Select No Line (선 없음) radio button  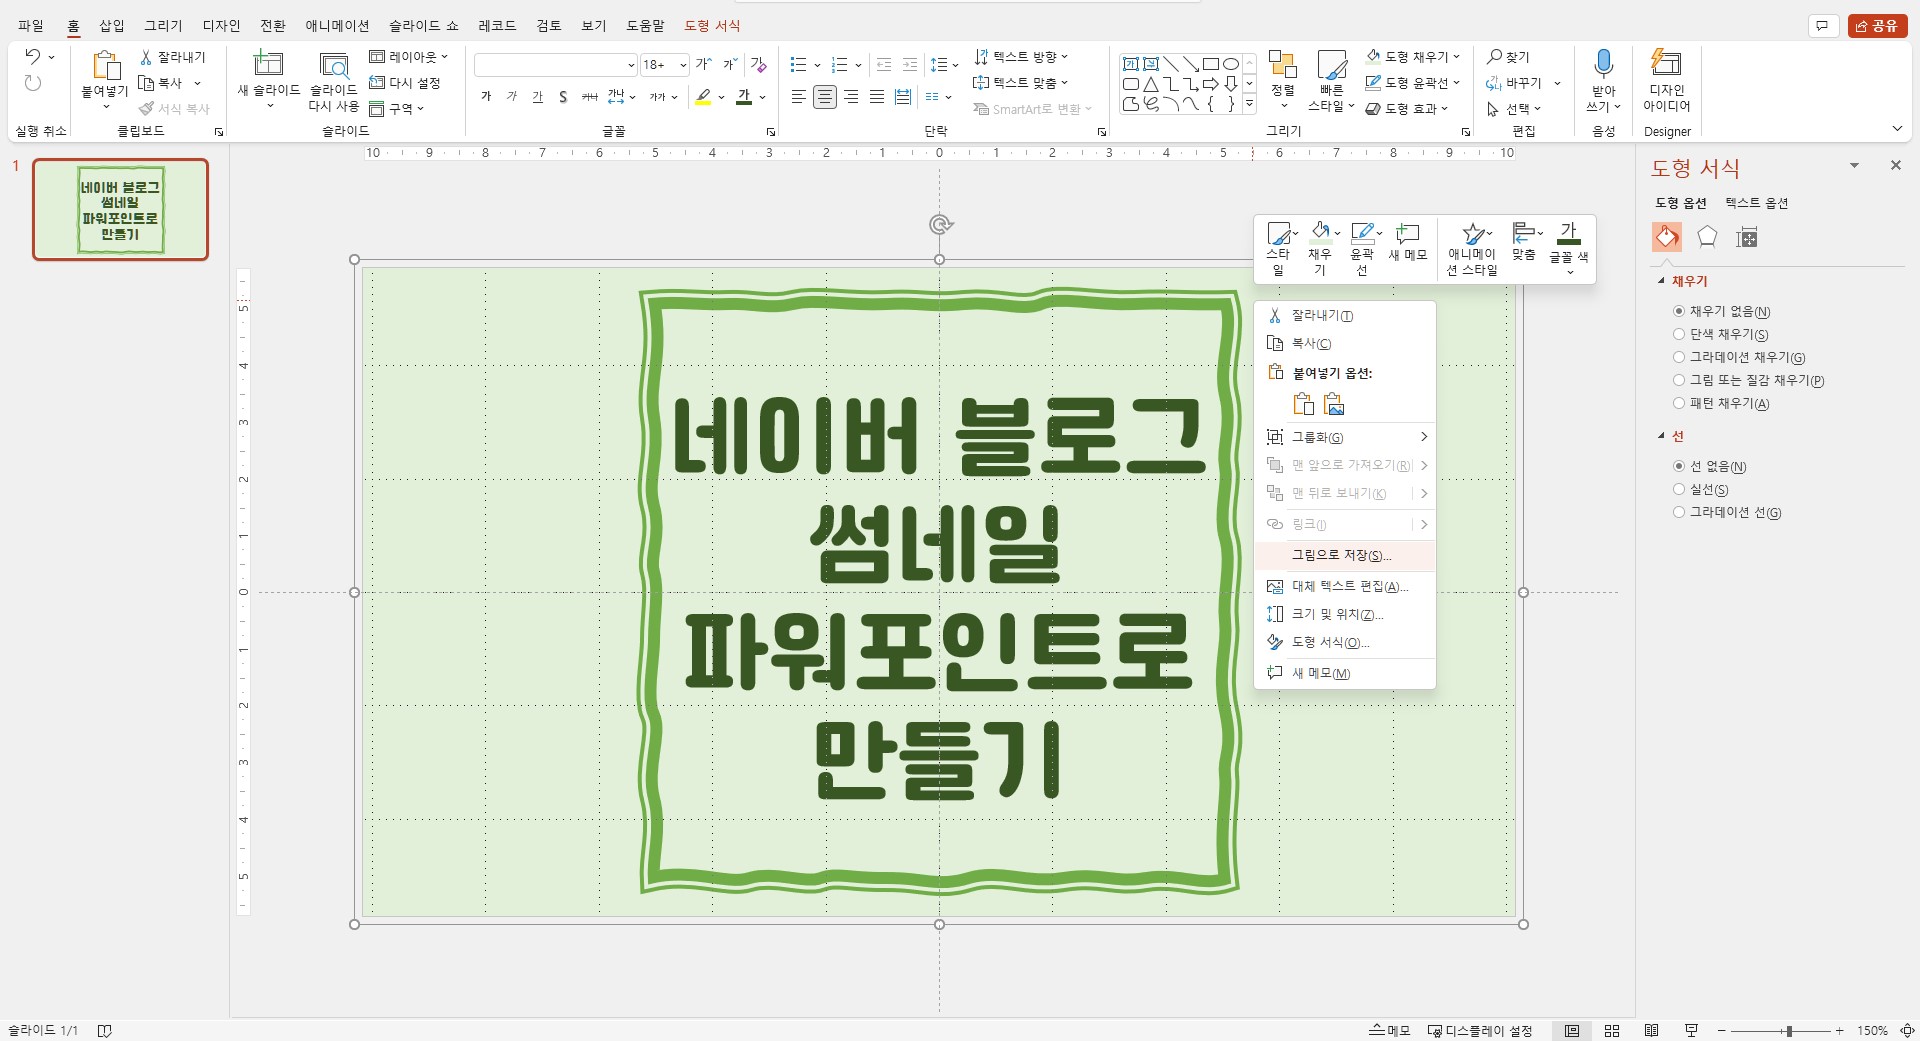tap(1679, 466)
